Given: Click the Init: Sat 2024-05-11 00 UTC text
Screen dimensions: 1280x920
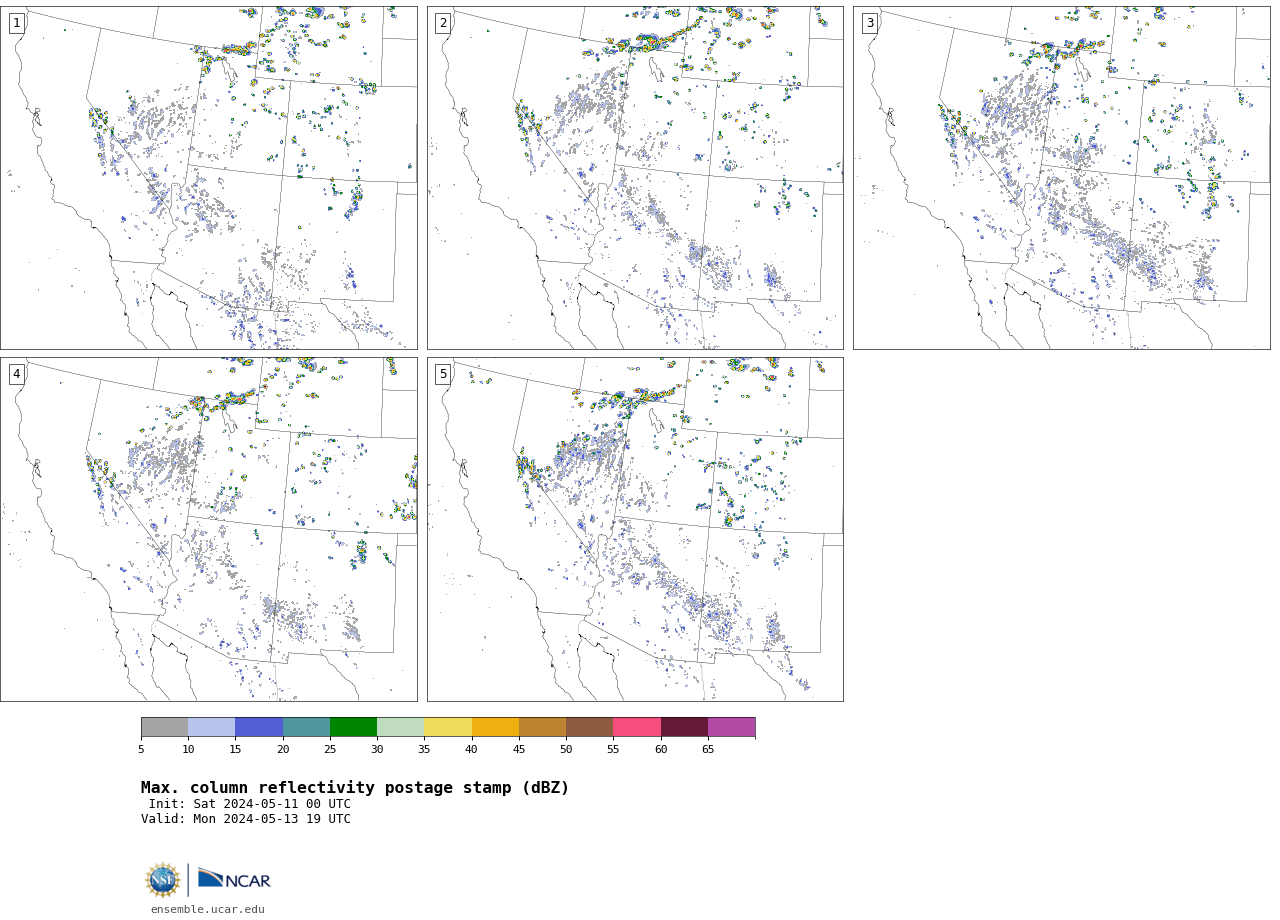Looking at the screenshot, I should (250, 804).
